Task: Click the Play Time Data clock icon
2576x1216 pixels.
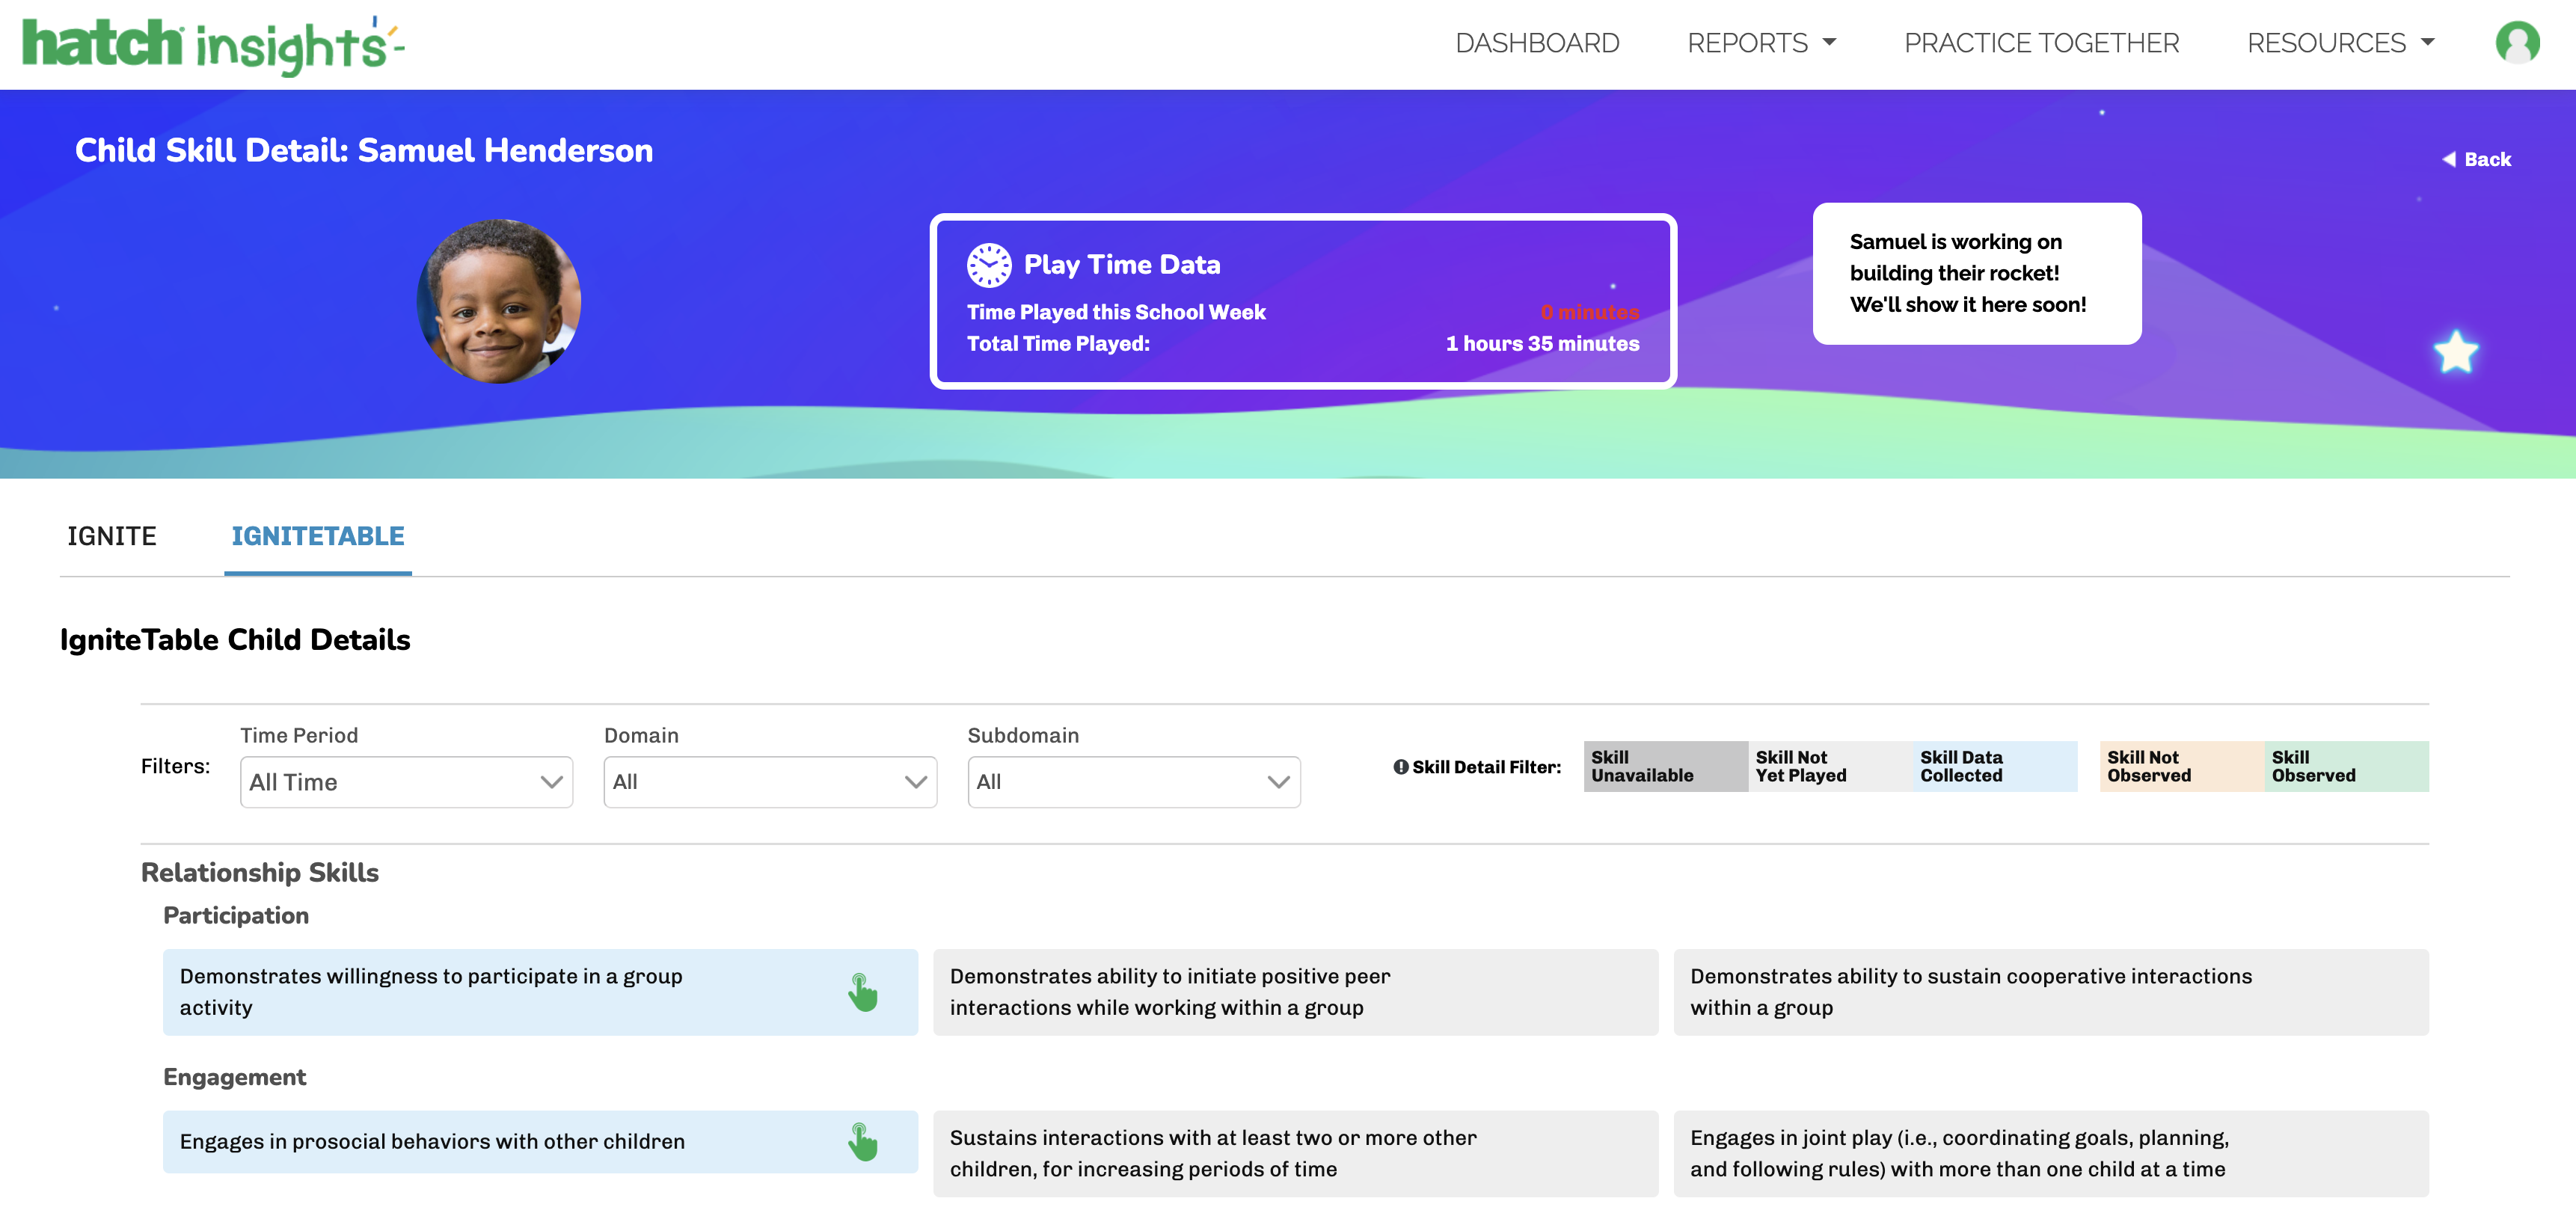Action: [x=989, y=265]
